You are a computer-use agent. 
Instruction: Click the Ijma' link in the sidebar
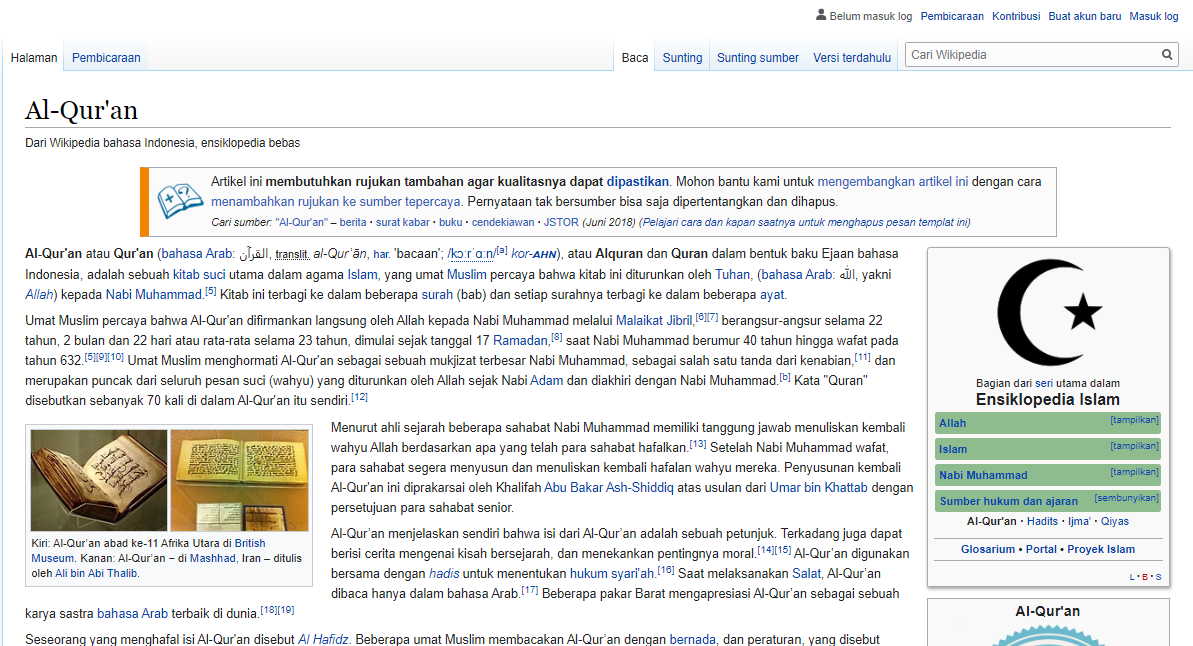(1079, 521)
